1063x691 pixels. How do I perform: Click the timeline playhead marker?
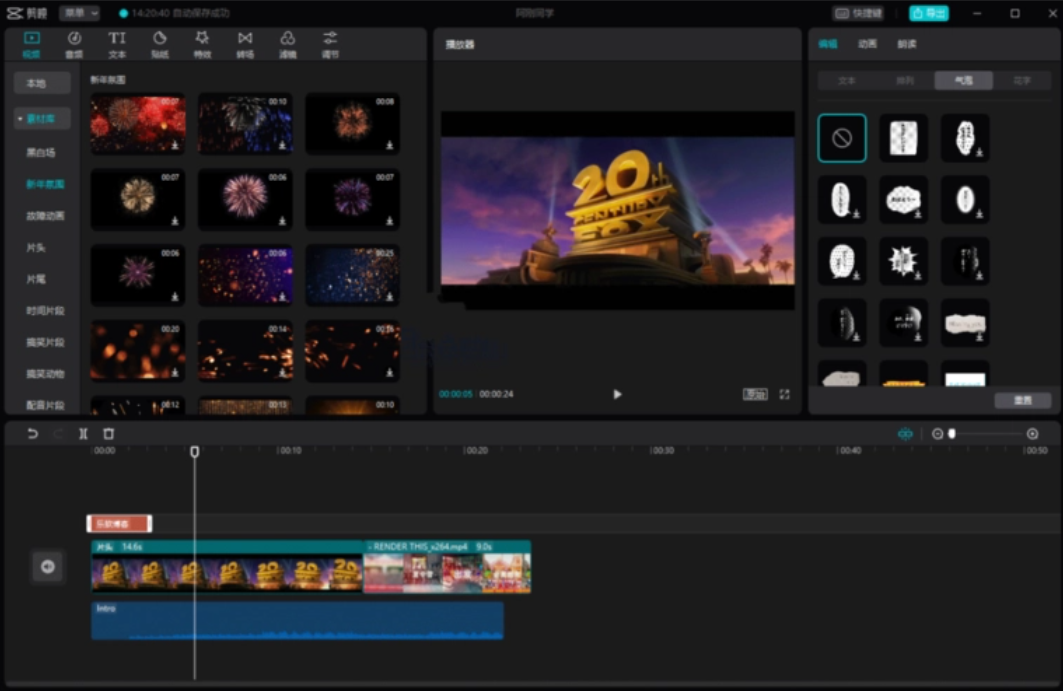tap(195, 452)
